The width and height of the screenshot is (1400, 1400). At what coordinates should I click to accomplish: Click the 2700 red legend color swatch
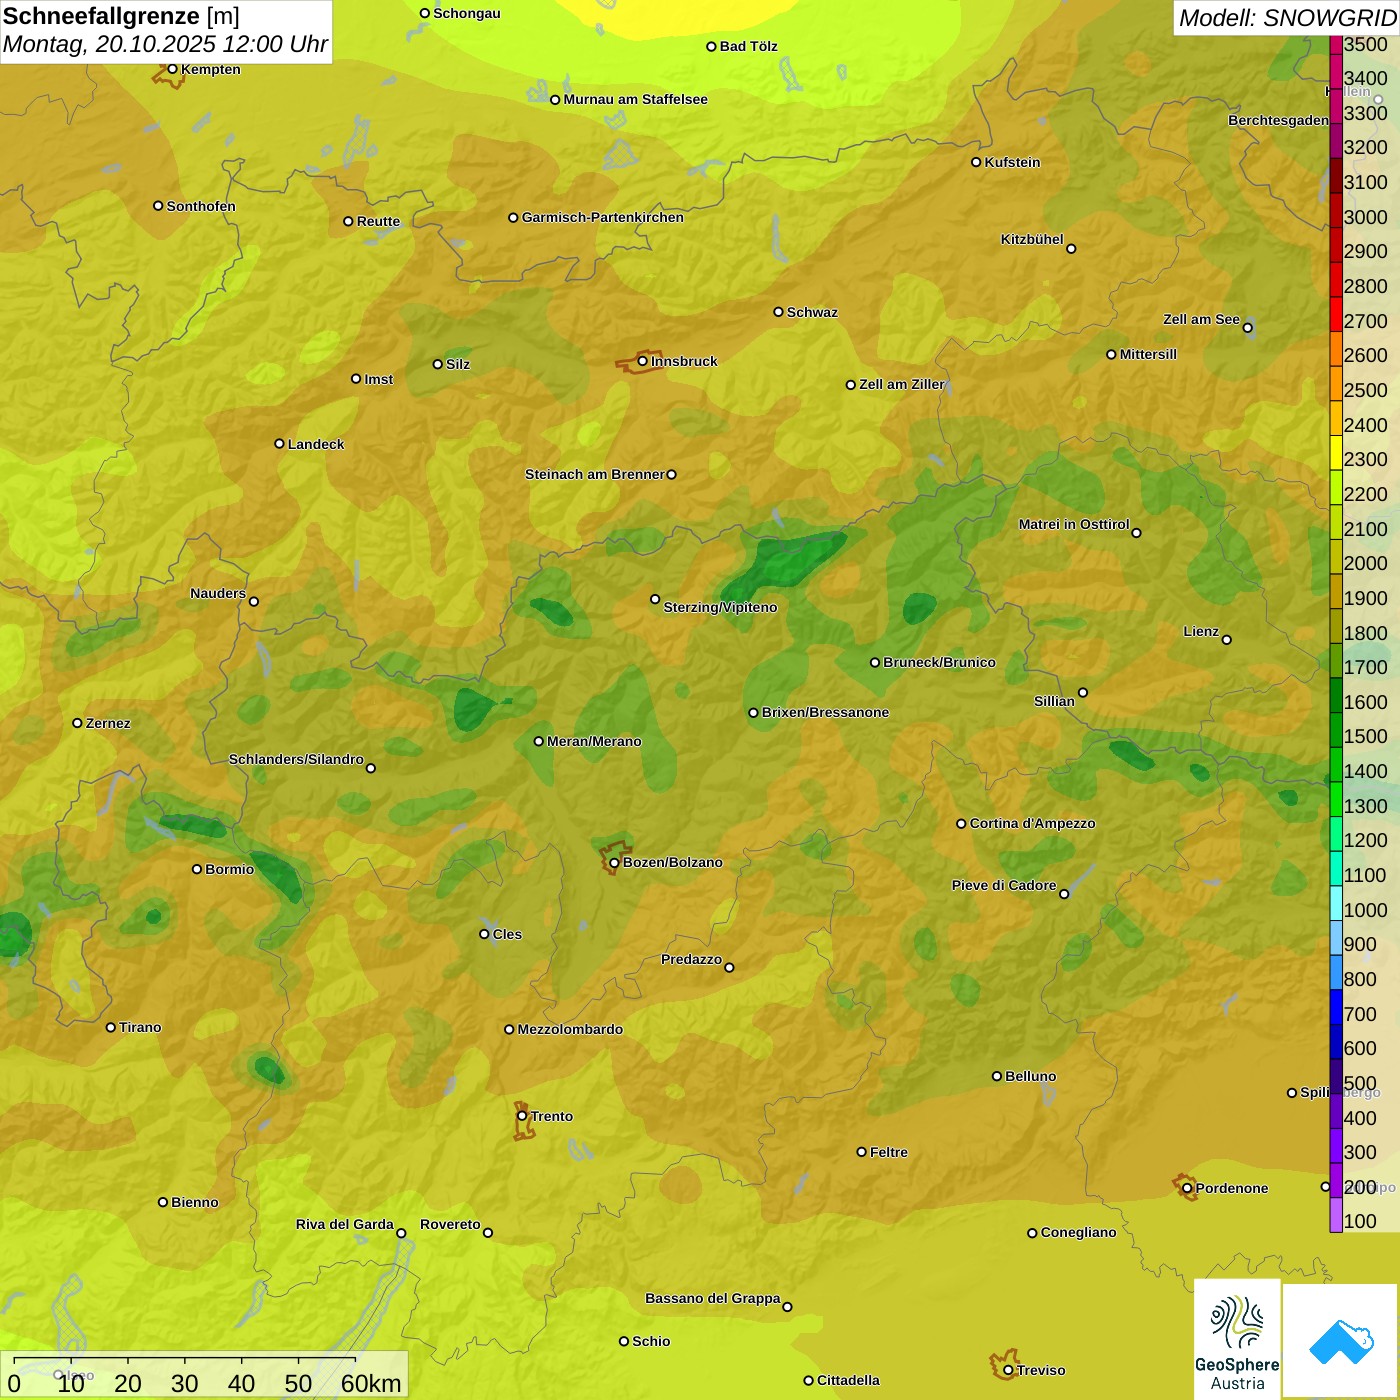coord(1336,315)
